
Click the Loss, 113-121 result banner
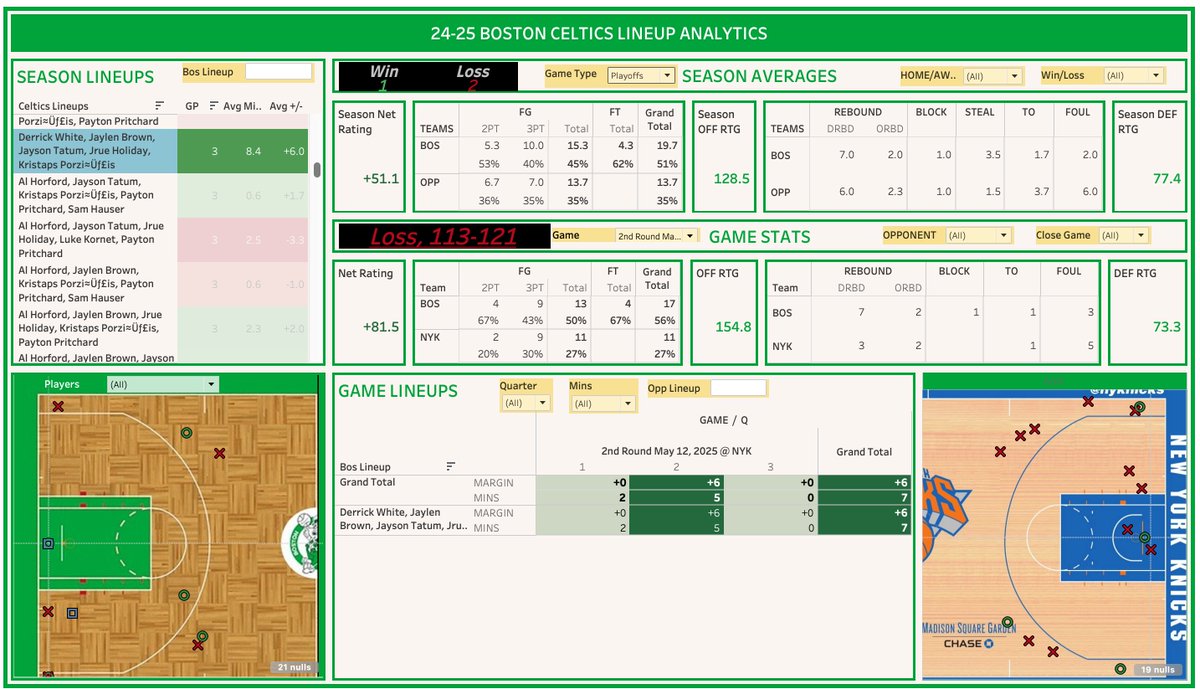[444, 236]
